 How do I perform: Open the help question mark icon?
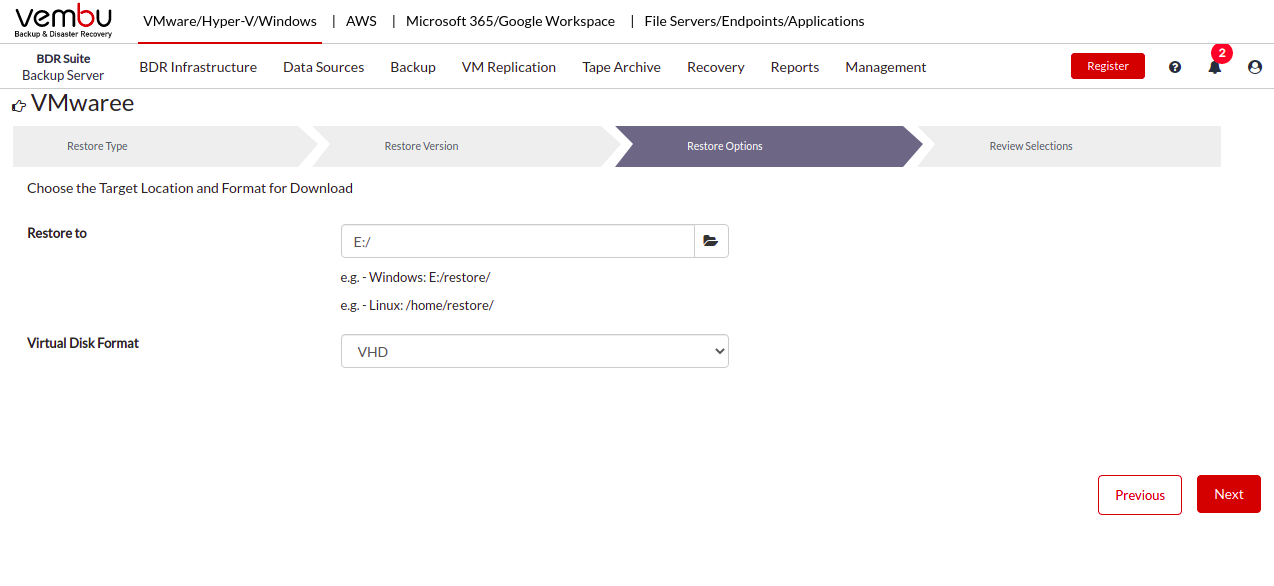(x=1175, y=67)
